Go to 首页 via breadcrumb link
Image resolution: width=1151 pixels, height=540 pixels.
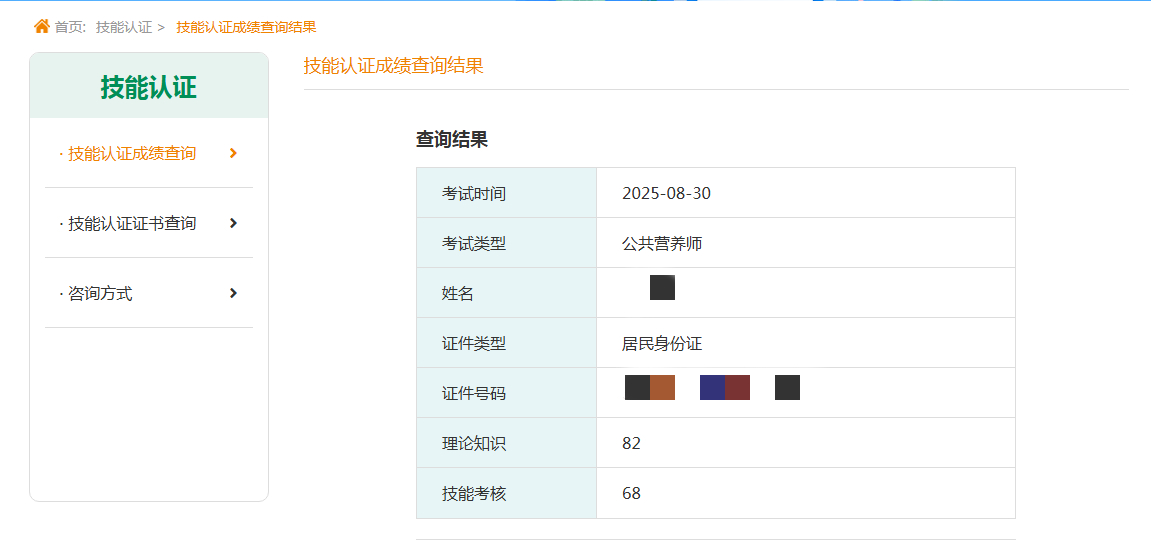[x=68, y=27]
